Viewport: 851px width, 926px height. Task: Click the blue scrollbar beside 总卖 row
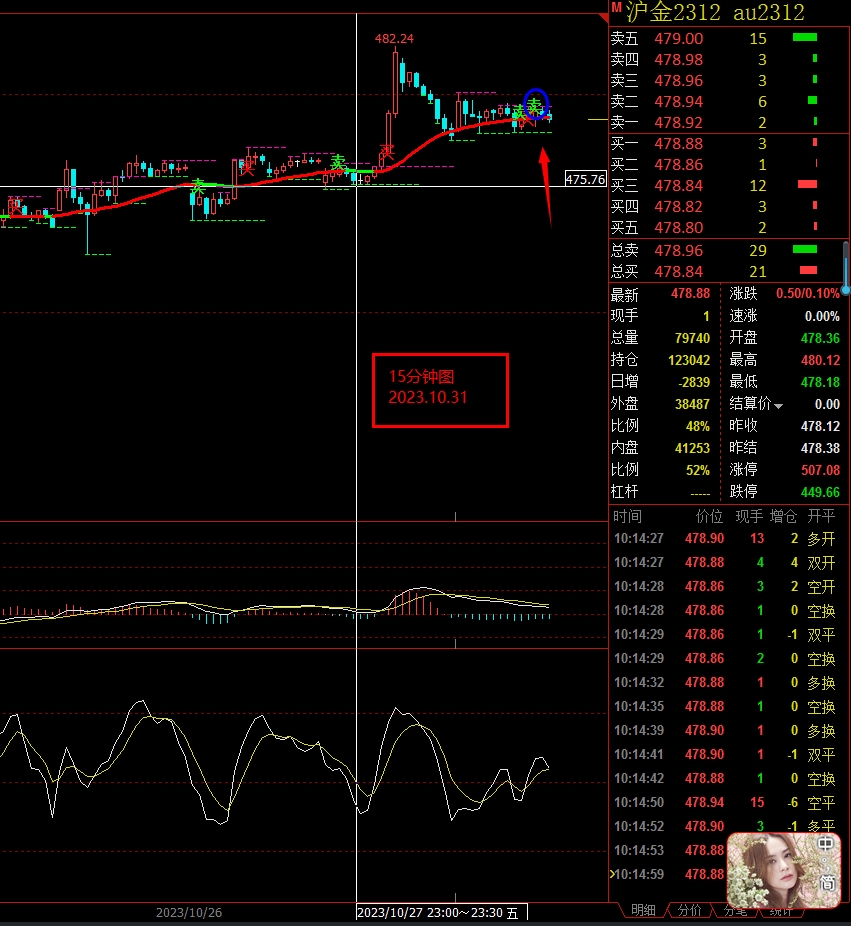point(846,268)
